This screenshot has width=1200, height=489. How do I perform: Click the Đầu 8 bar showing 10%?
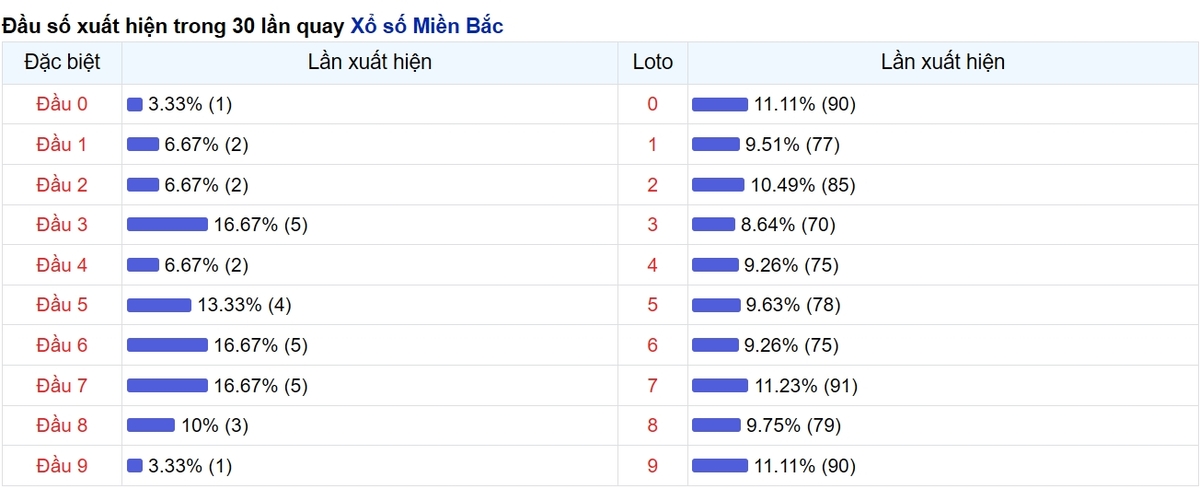point(151,425)
